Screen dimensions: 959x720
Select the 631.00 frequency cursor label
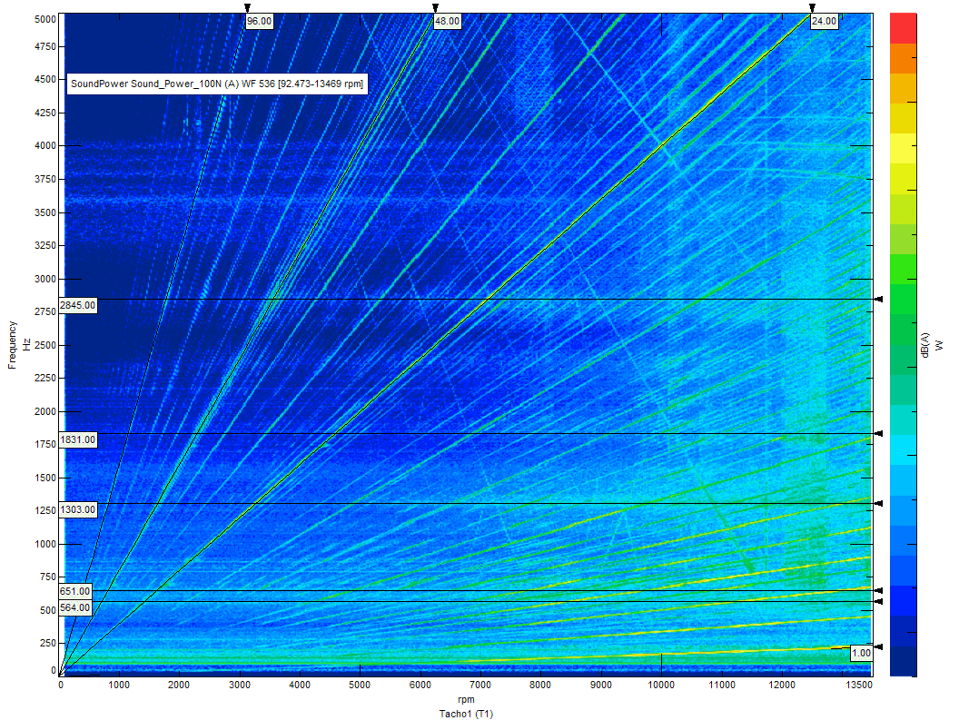[76, 592]
